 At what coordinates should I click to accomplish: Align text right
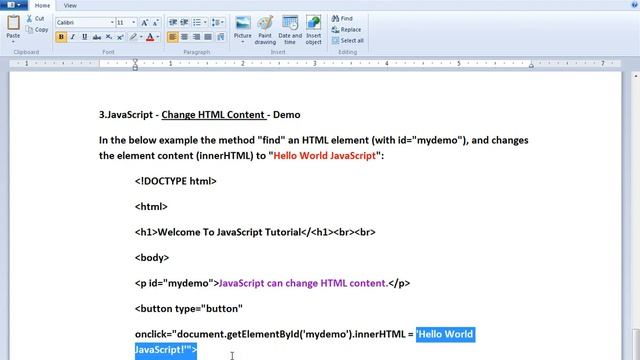[196, 37]
